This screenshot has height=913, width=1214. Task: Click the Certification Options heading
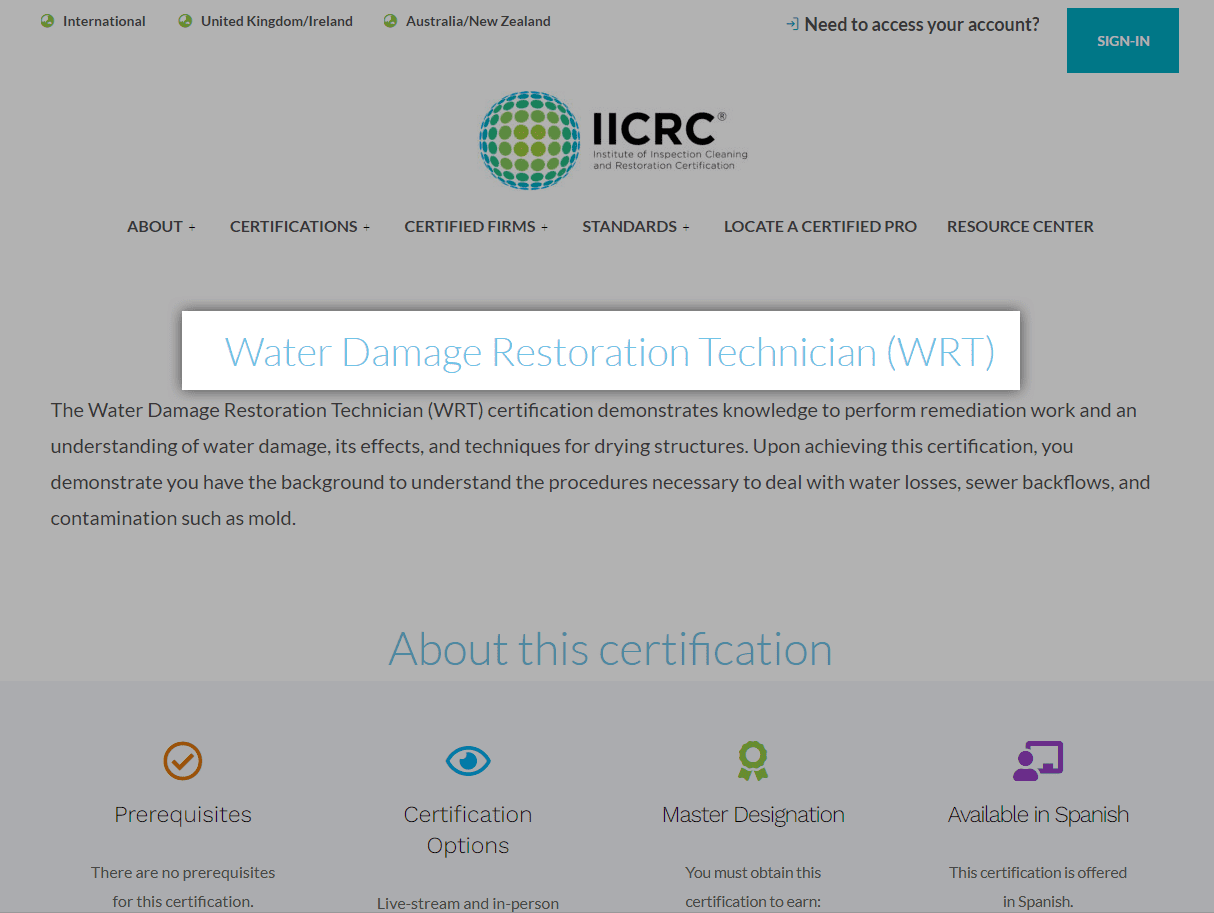pyautogui.click(x=468, y=830)
